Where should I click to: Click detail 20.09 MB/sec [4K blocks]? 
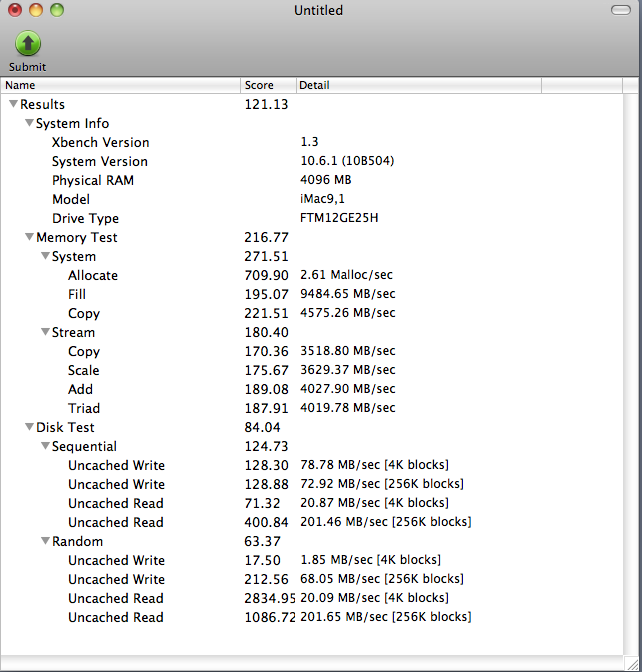(x=375, y=598)
